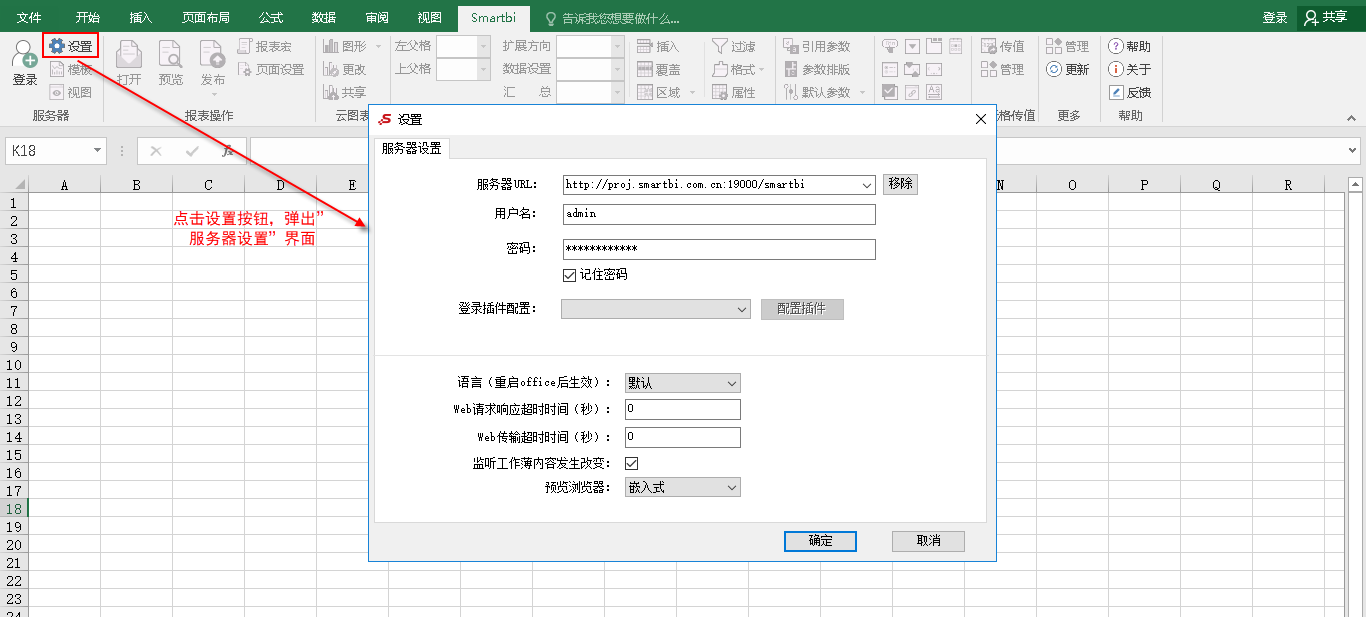Viewport: 1366px width, 617px height.
Task: Open 设置 gear button in Smartbi ribbon
Action: [70, 46]
